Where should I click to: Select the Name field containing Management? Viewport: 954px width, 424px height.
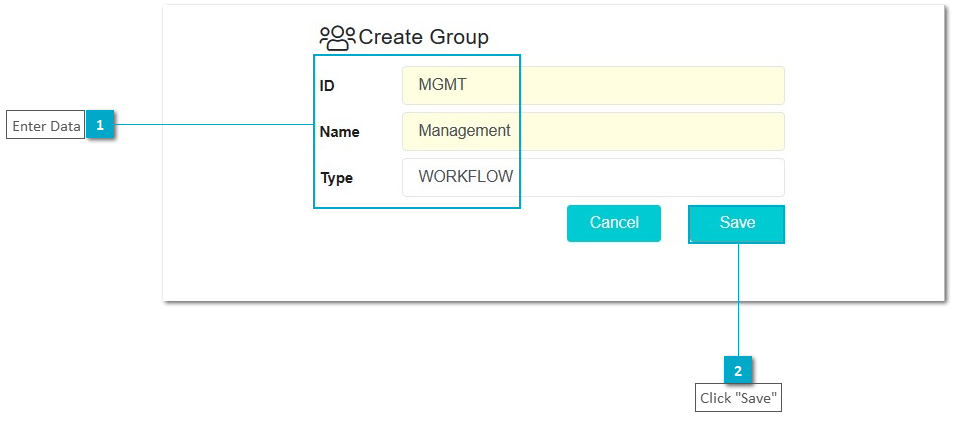[593, 131]
